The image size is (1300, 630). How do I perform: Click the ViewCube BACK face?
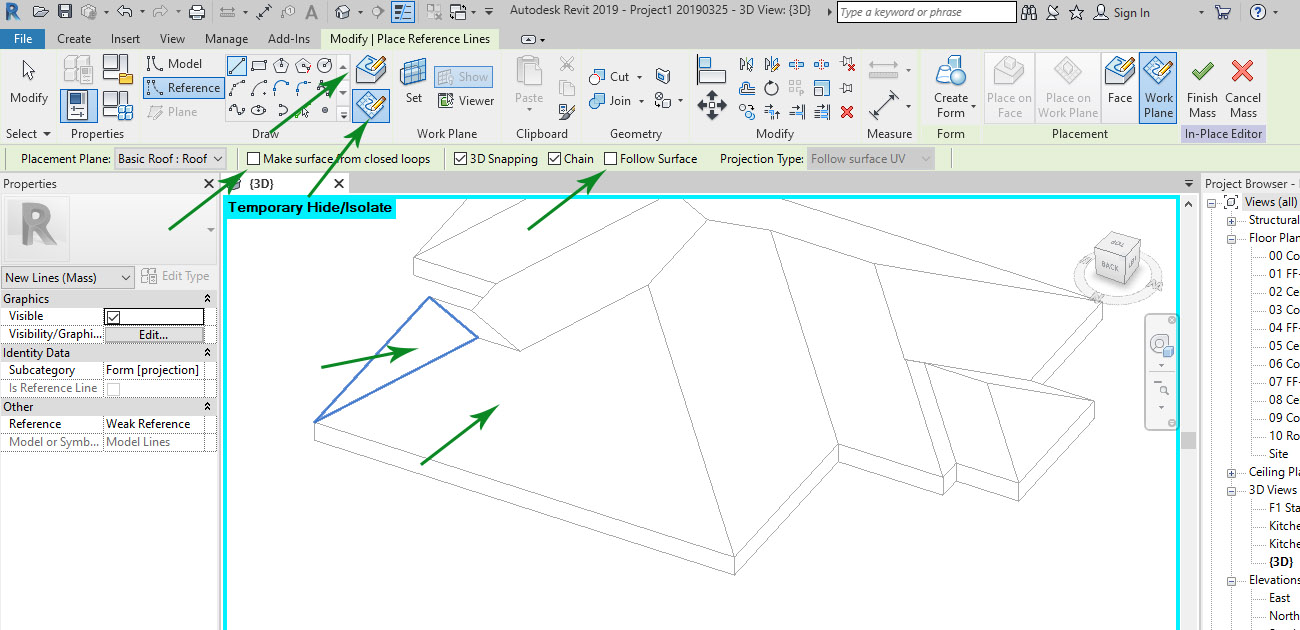click(x=1109, y=265)
